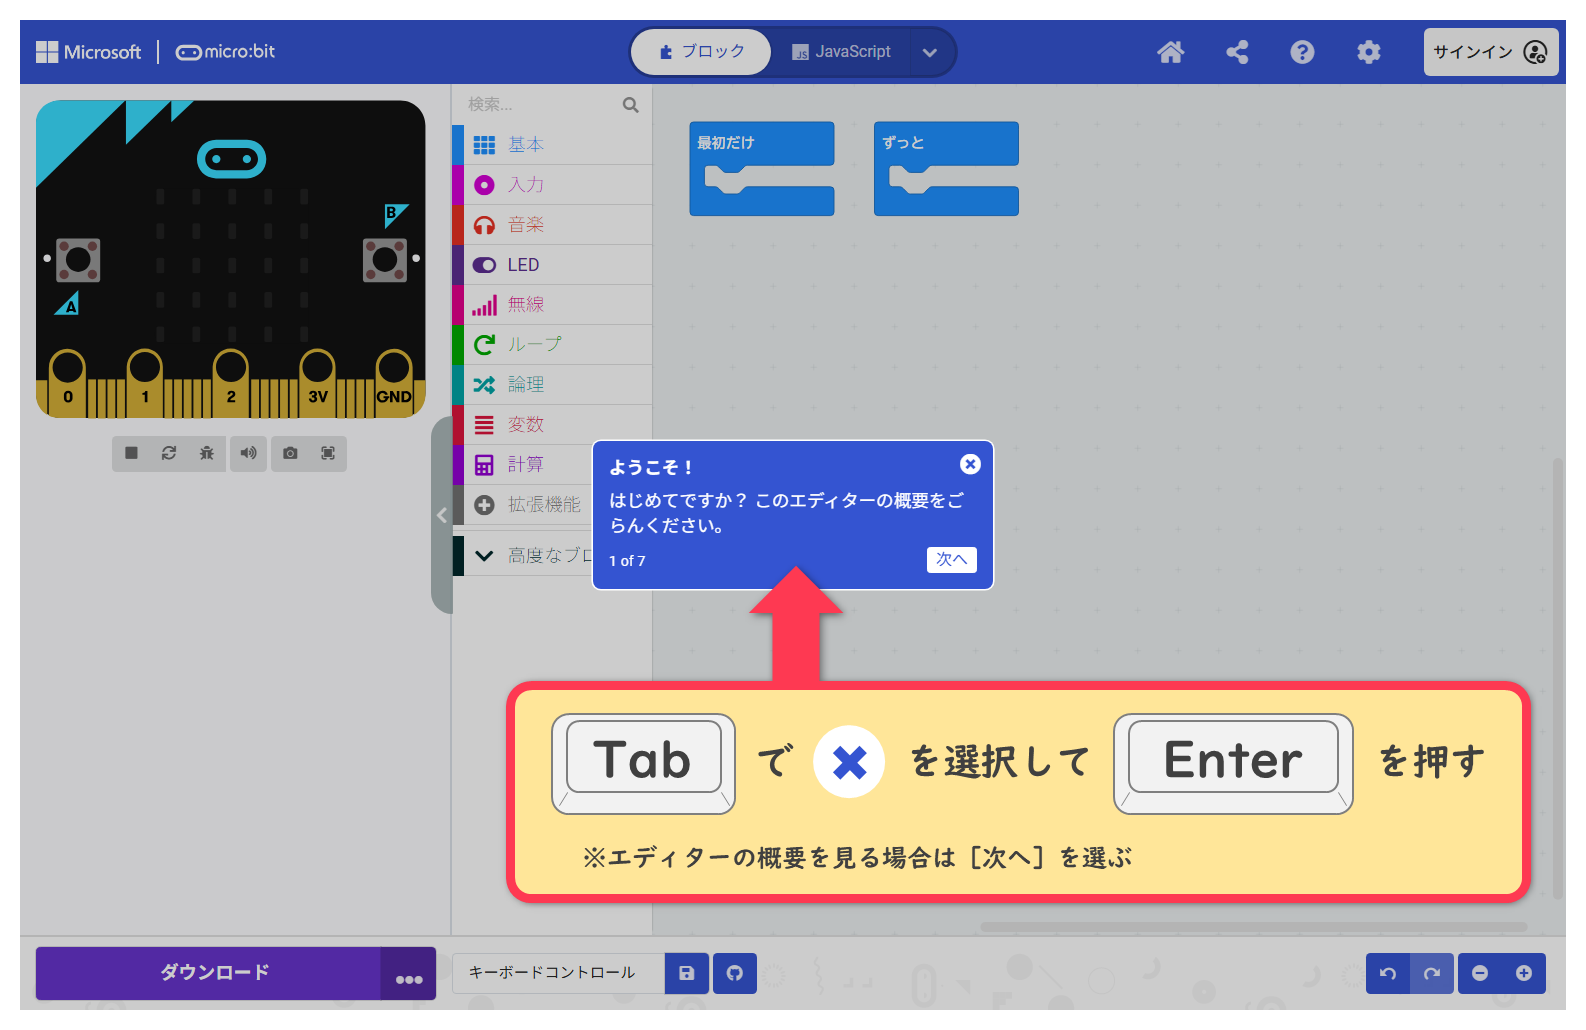Zoom in on the workspace
The image size is (1586, 1030).
pos(1524,973)
